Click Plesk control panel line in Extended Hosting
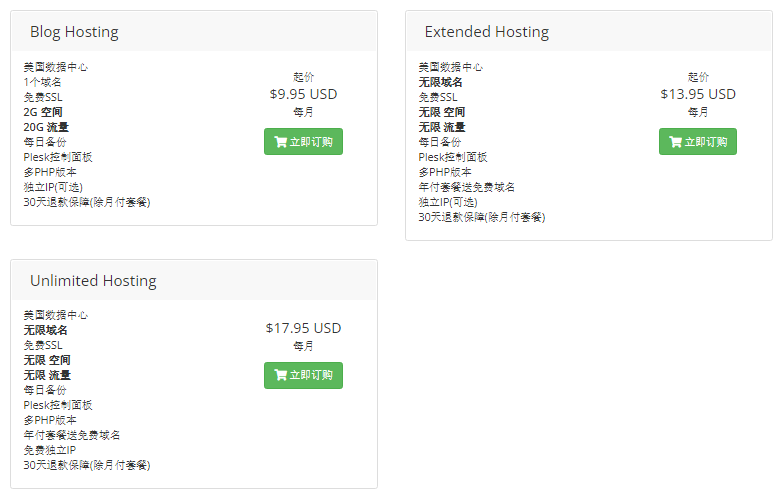Viewport: 779px width, 497px height. click(453, 157)
